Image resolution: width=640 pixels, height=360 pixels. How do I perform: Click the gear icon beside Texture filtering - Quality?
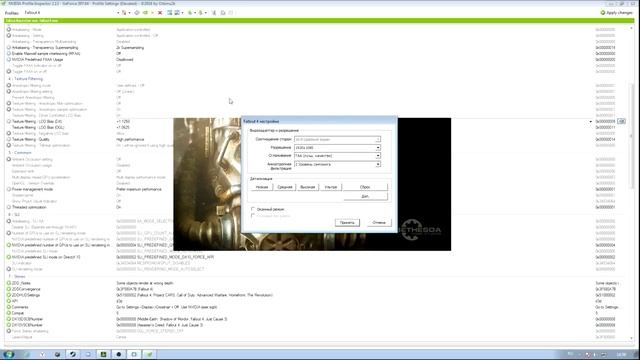(9, 139)
